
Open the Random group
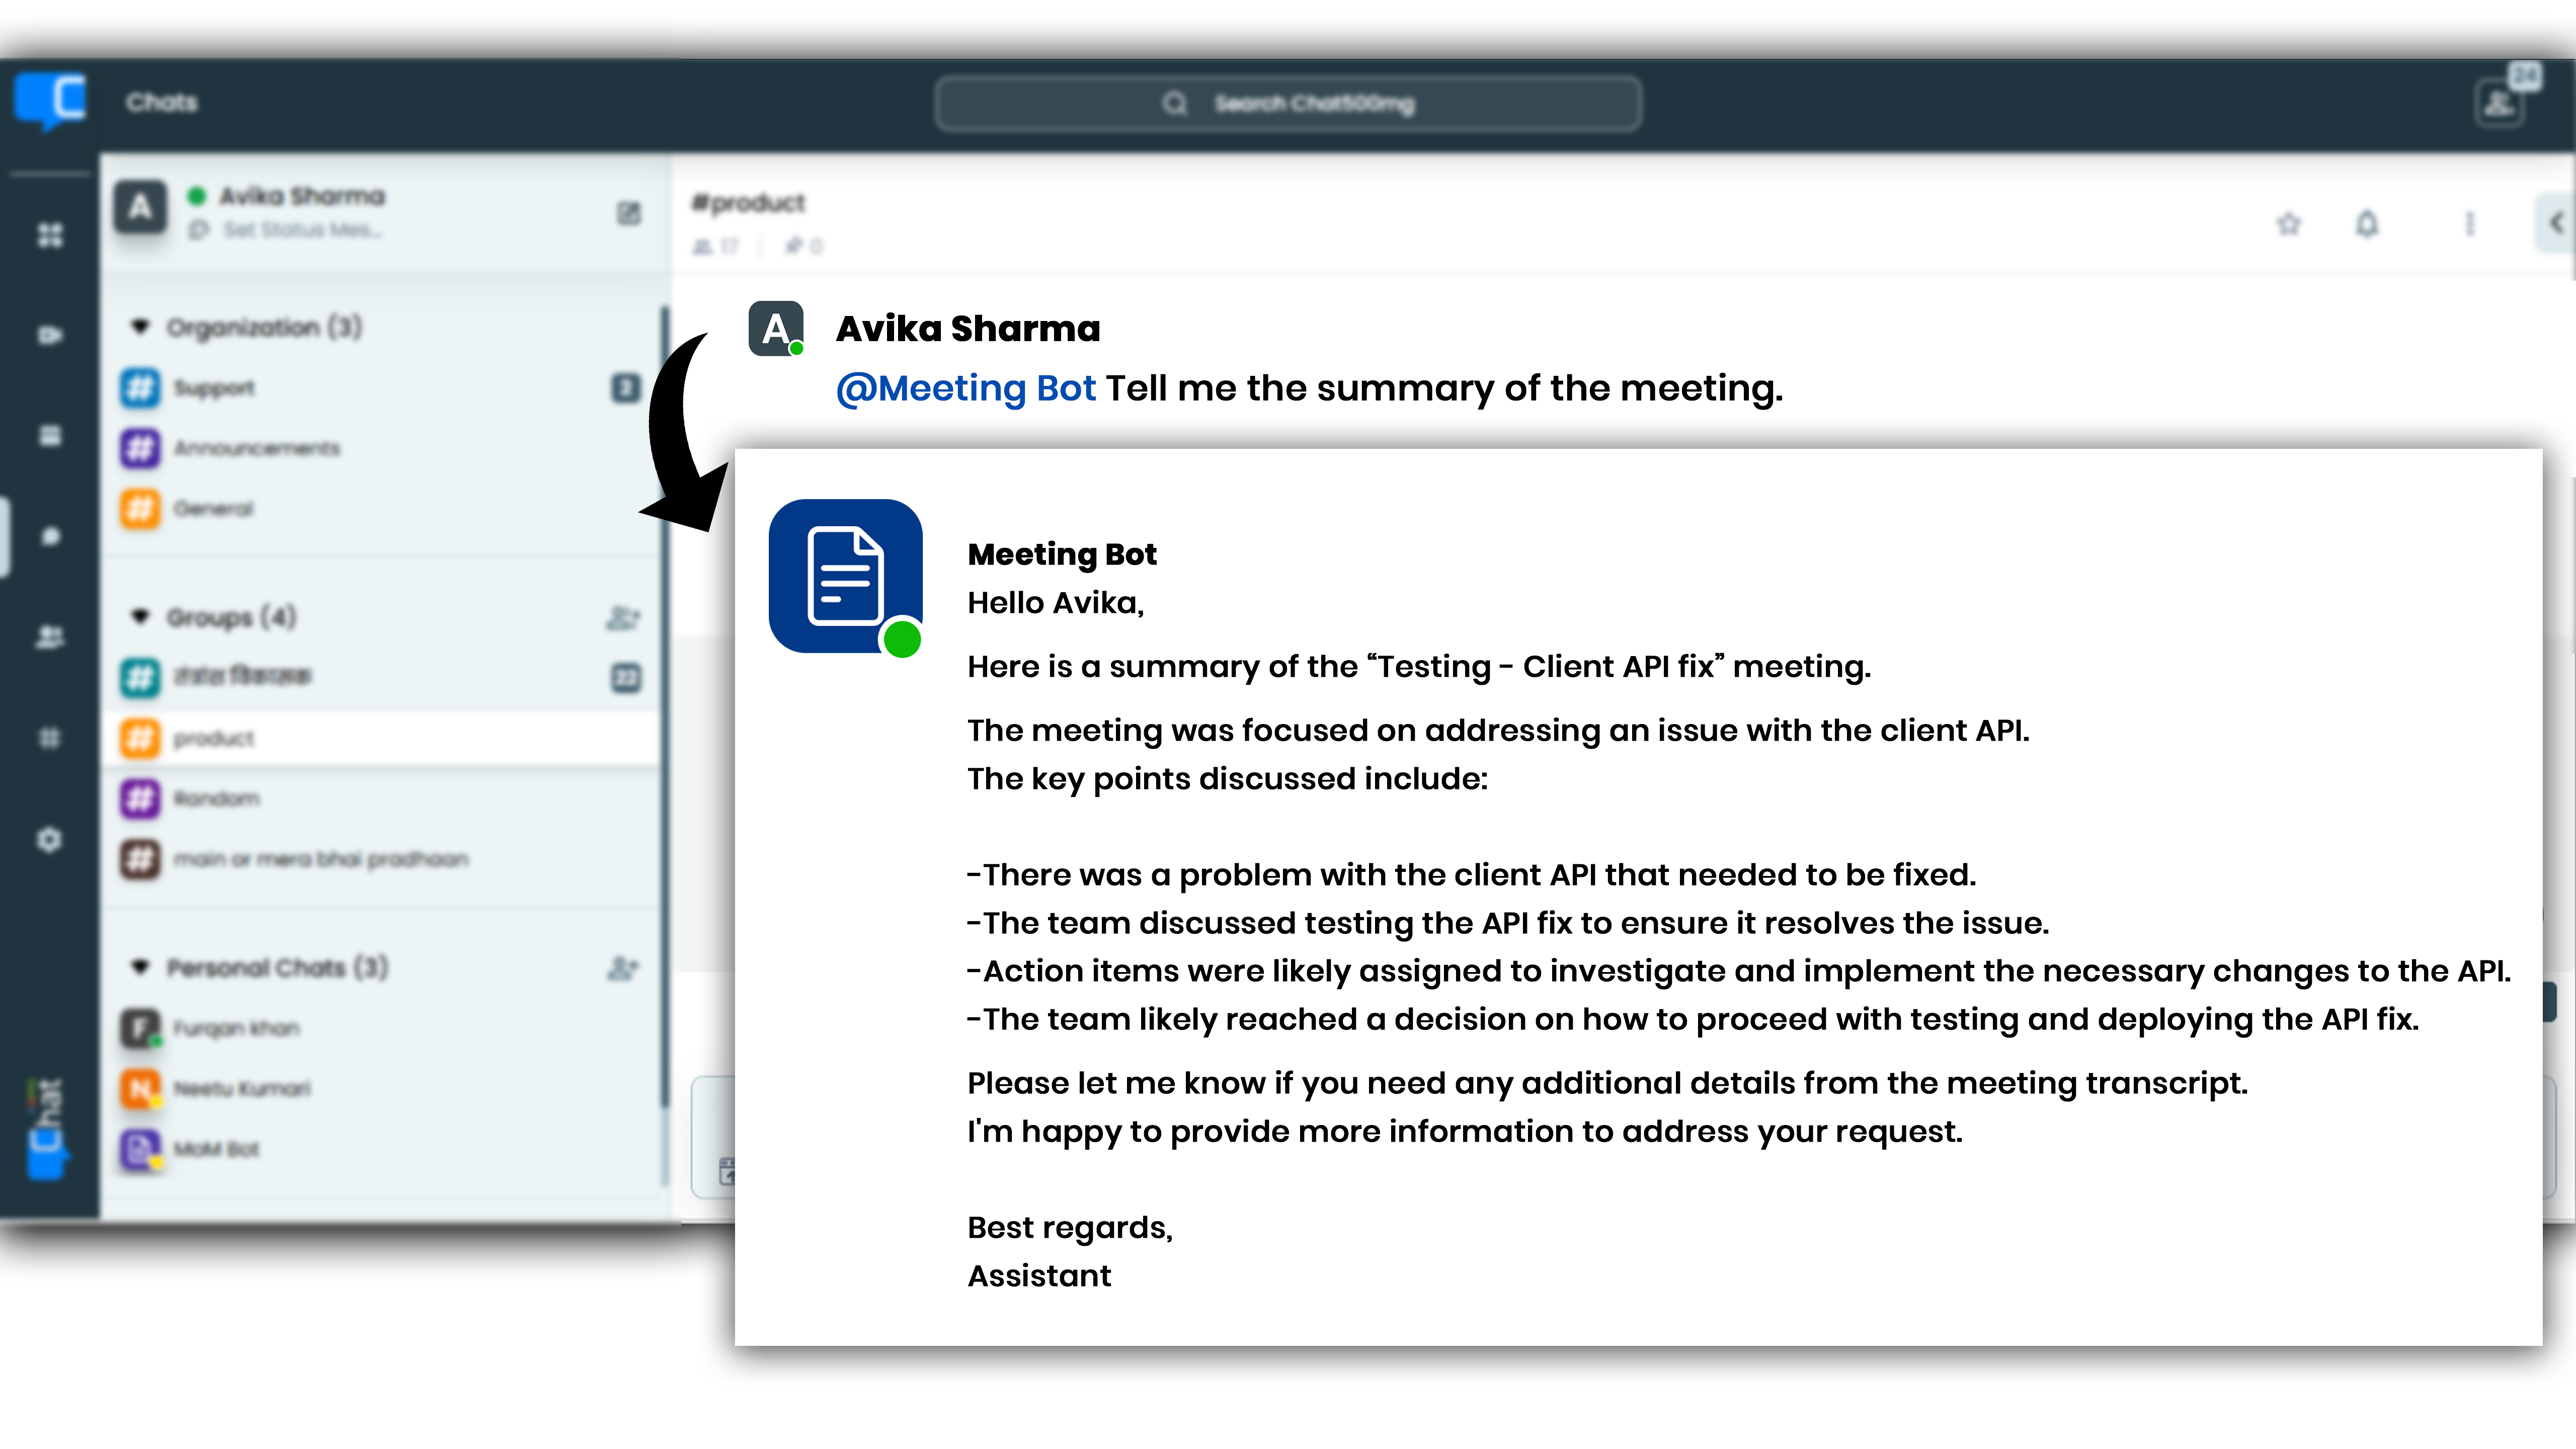(380, 798)
